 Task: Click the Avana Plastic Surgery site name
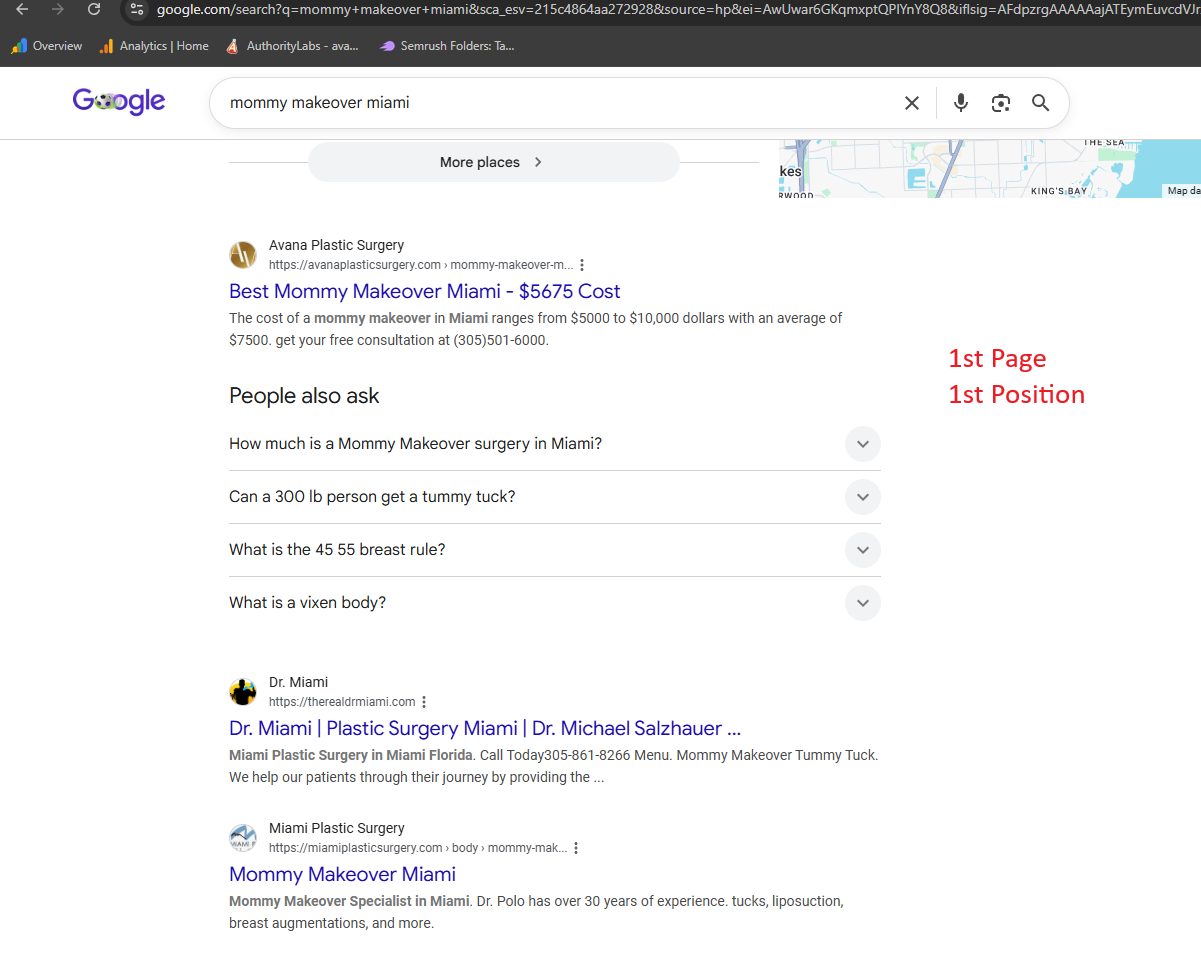(337, 245)
